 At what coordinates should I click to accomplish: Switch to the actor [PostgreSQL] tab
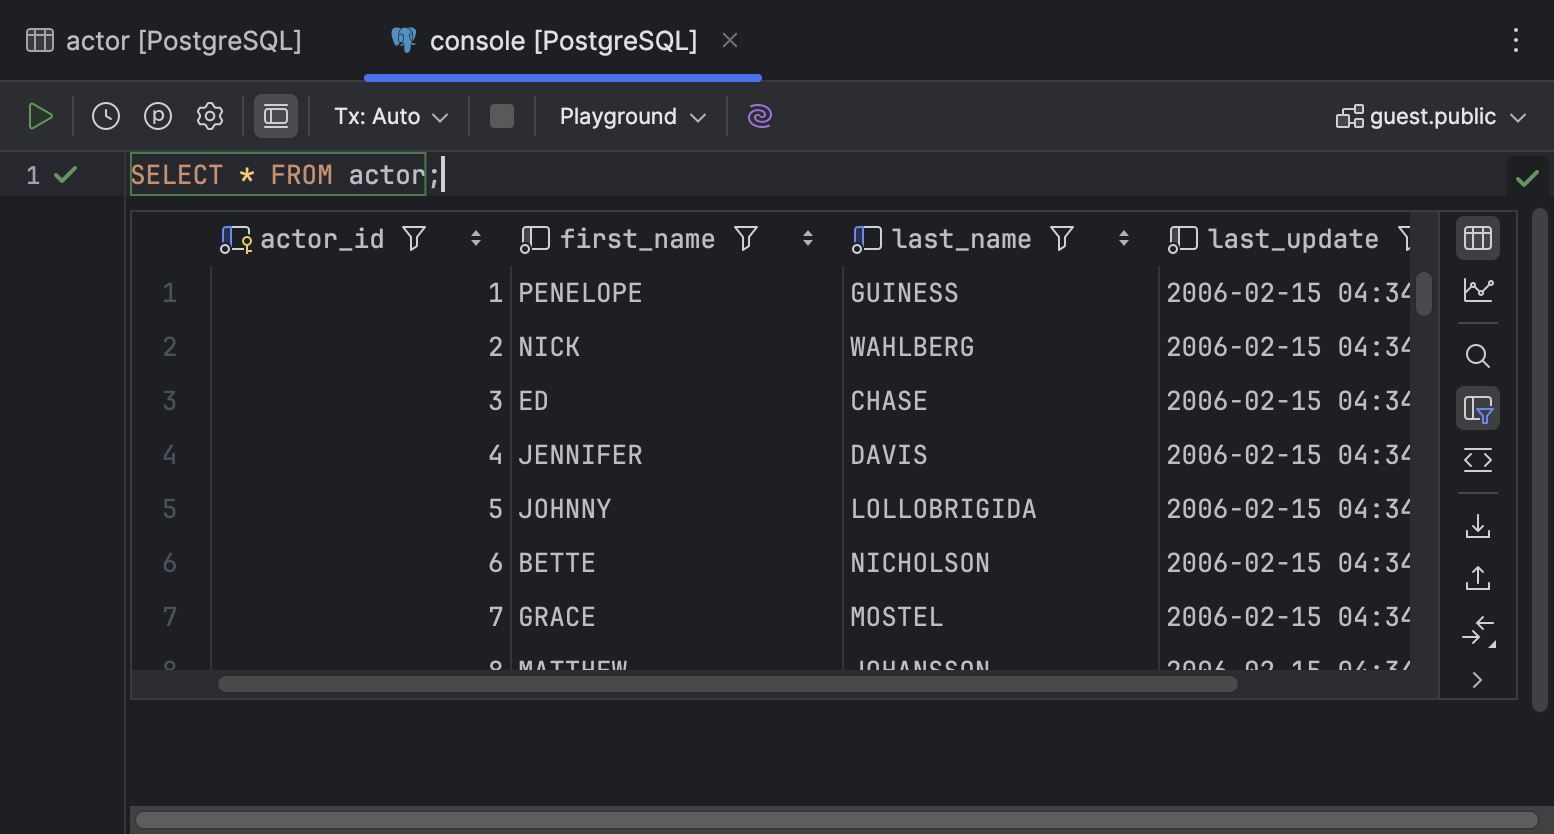(x=166, y=40)
